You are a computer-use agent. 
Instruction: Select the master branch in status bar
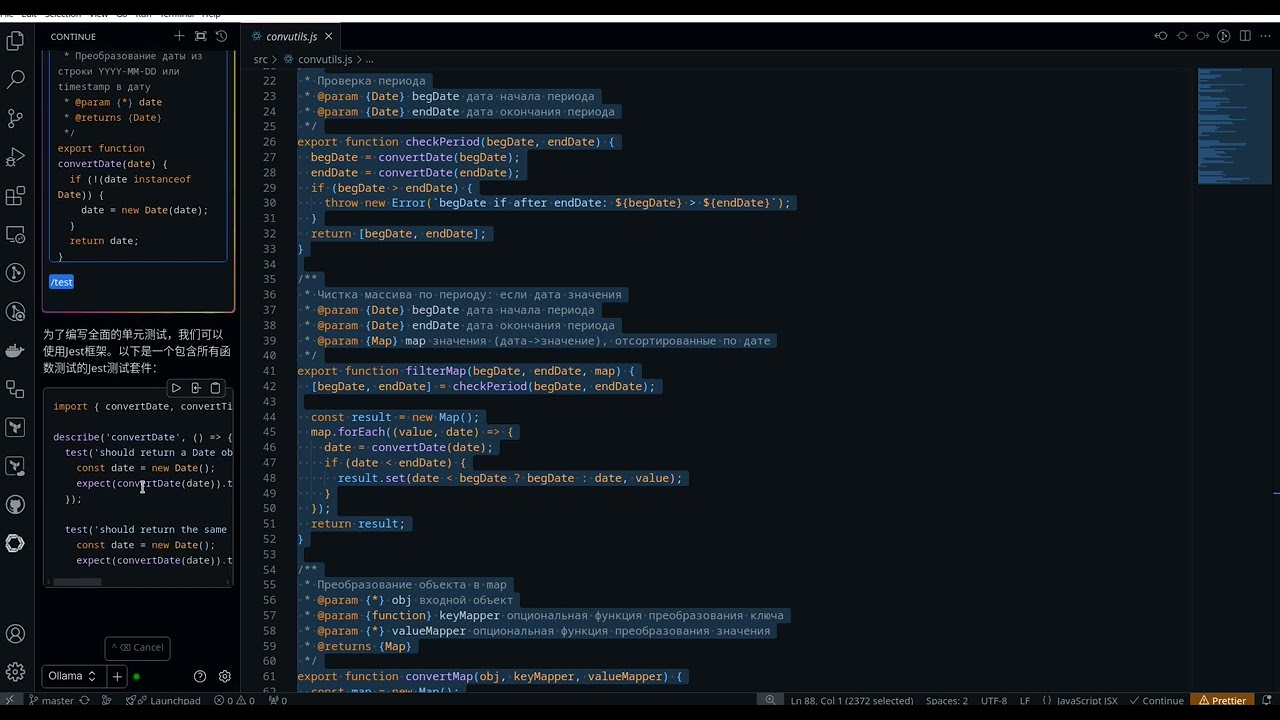[x=51, y=701]
